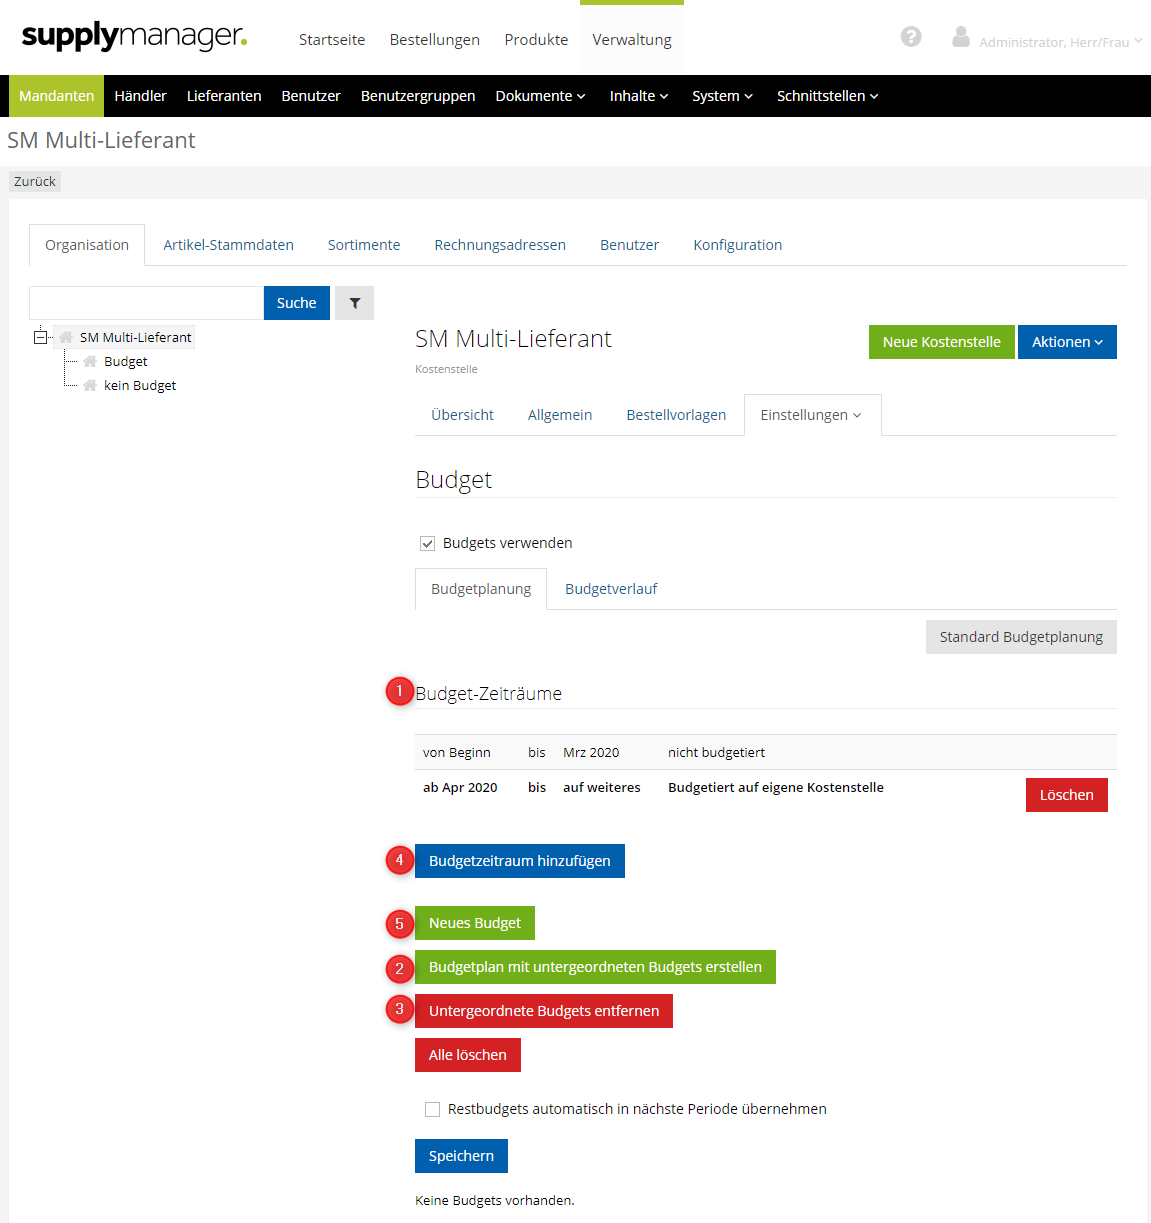The height and width of the screenshot is (1223, 1151).
Task: Click the help question mark icon
Action: coord(910,37)
